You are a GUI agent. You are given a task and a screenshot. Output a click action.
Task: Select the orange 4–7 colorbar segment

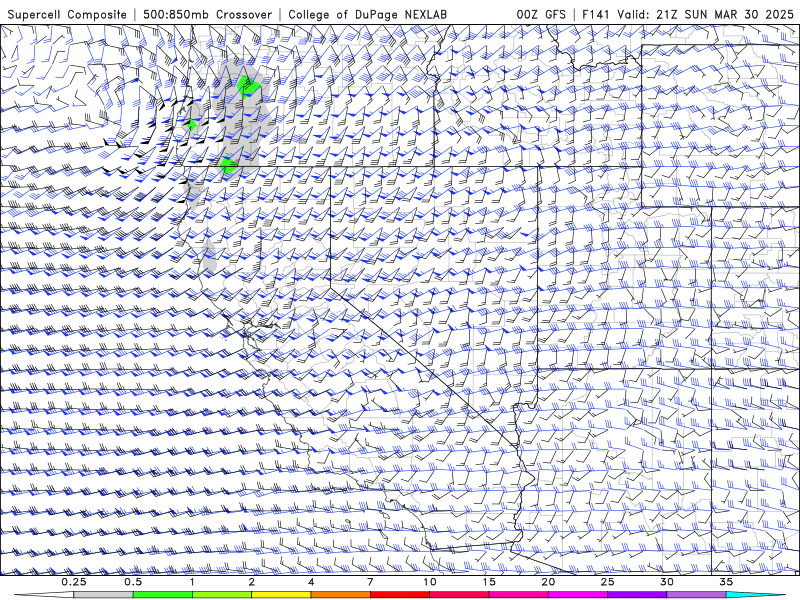tap(340, 595)
